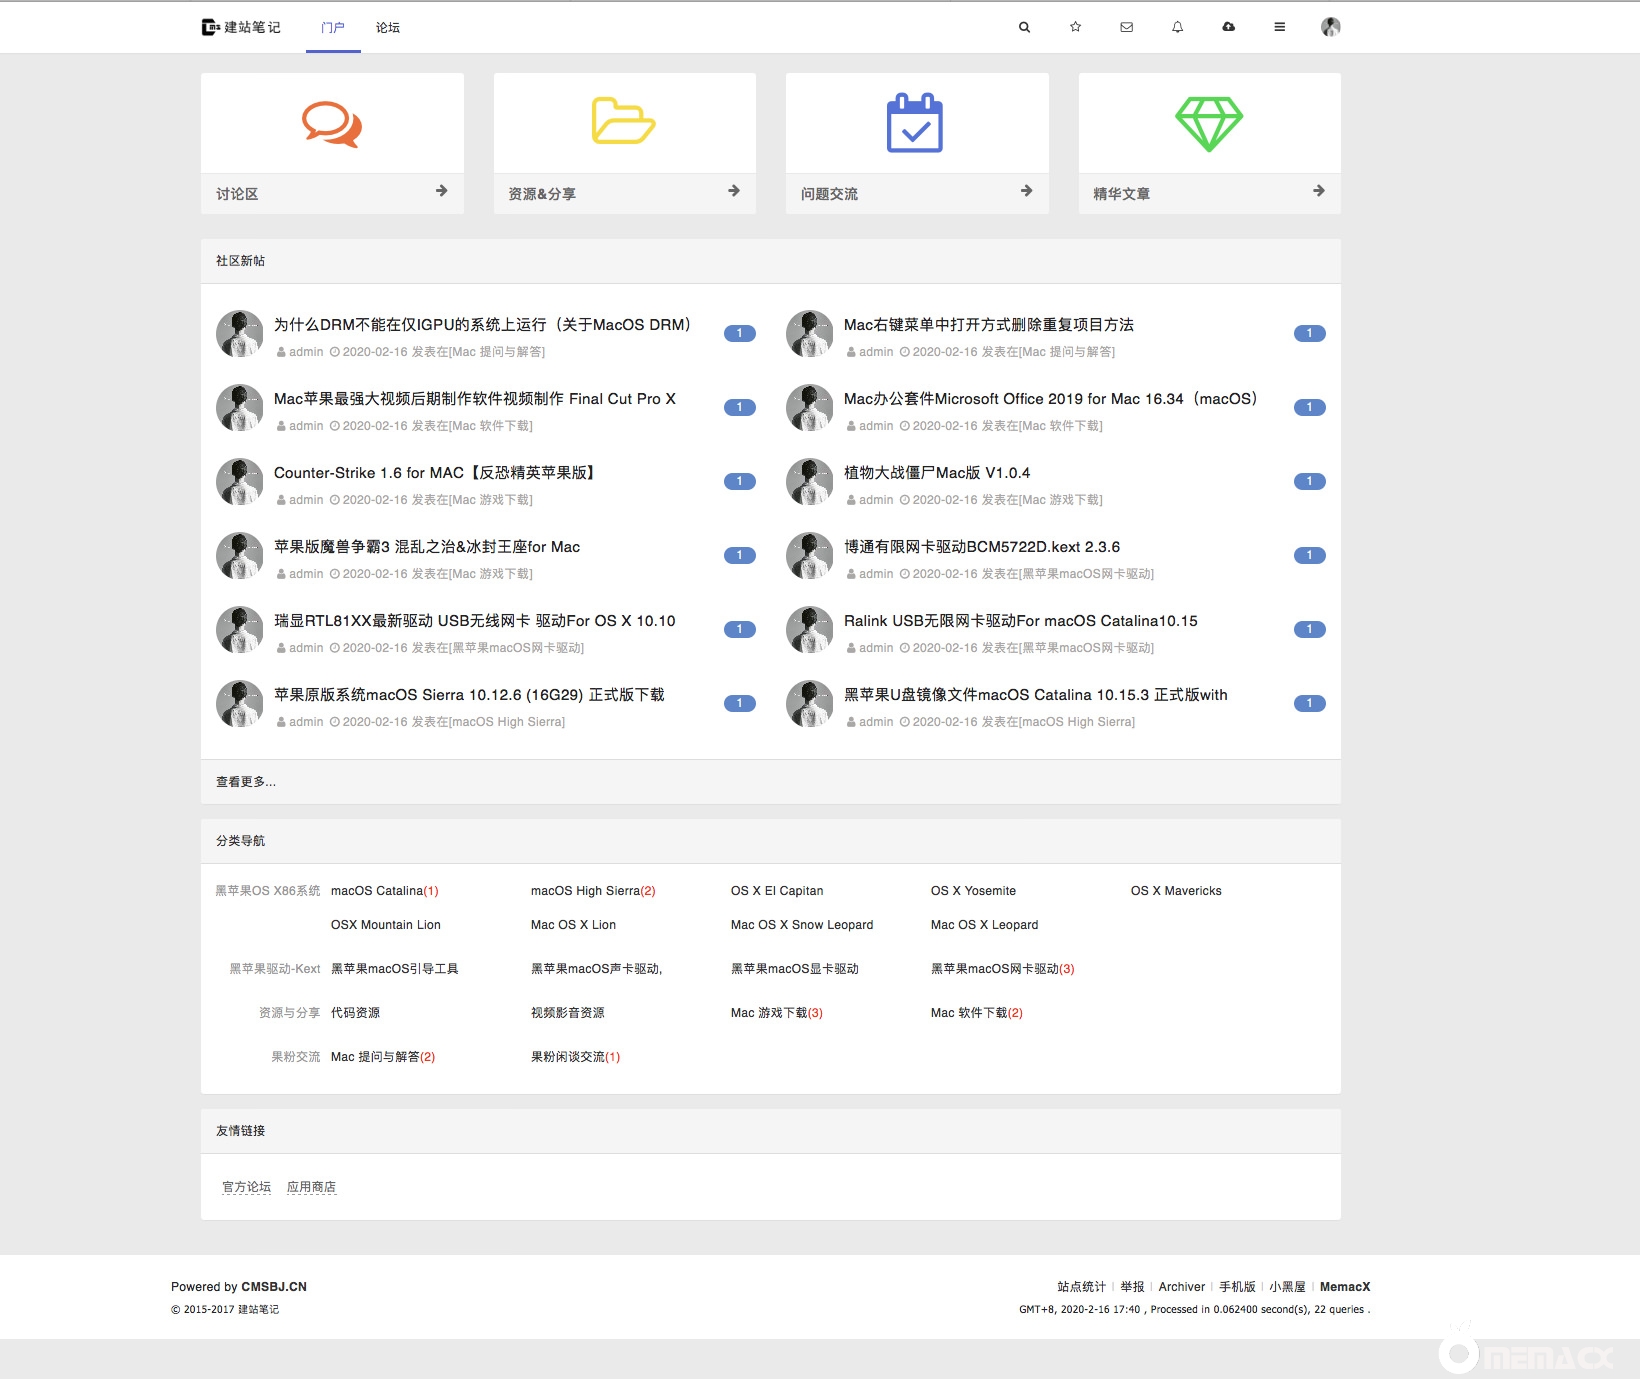The image size is (1640, 1379).
Task: Click the green diamond 精华文章 icon
Action: point(1208,124)
